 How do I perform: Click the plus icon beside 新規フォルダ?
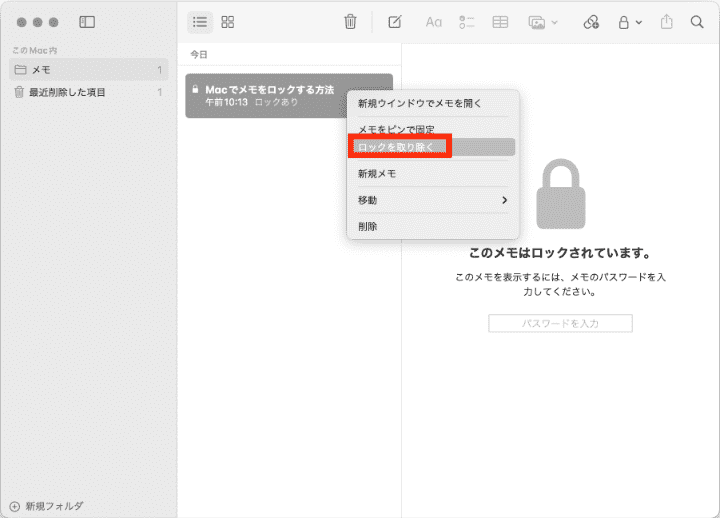click(15, 507)
